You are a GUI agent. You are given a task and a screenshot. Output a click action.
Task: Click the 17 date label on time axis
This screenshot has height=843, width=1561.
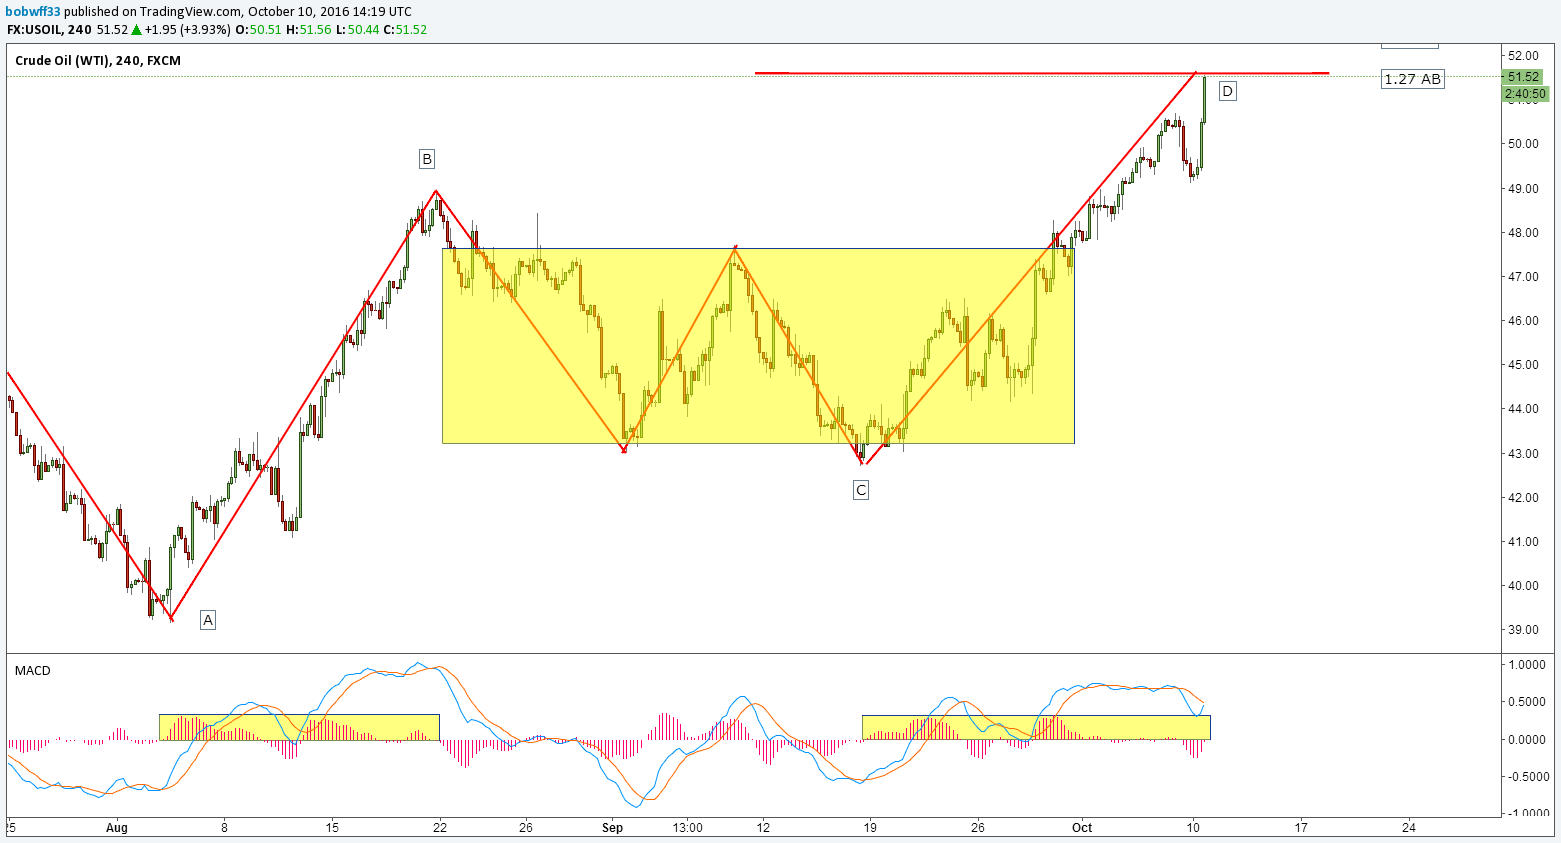coord(1301,827)
